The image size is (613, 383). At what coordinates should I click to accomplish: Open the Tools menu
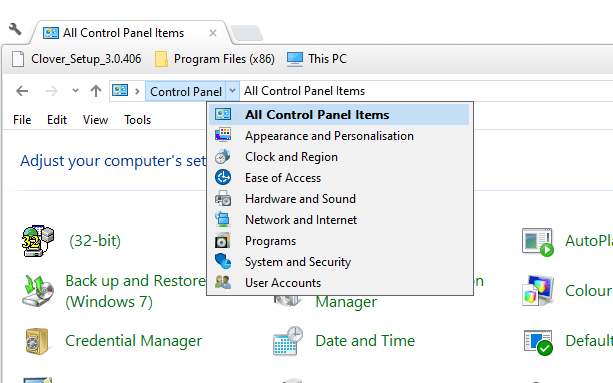(137, 120)
